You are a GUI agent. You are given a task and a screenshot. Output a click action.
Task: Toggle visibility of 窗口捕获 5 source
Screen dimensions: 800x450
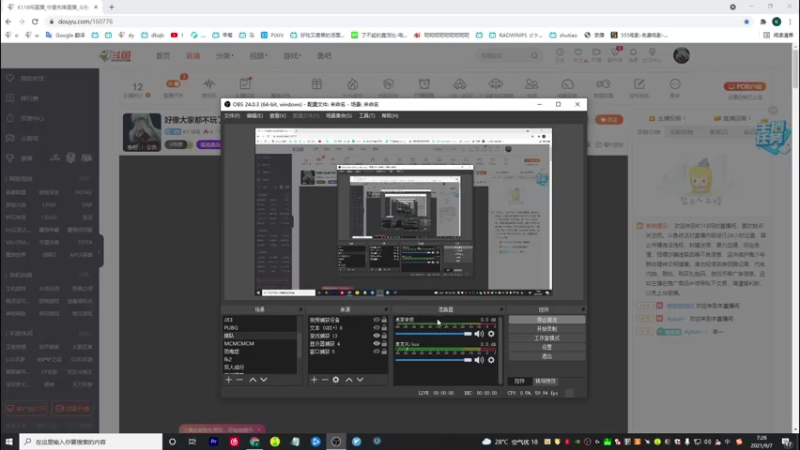(377, 352)
